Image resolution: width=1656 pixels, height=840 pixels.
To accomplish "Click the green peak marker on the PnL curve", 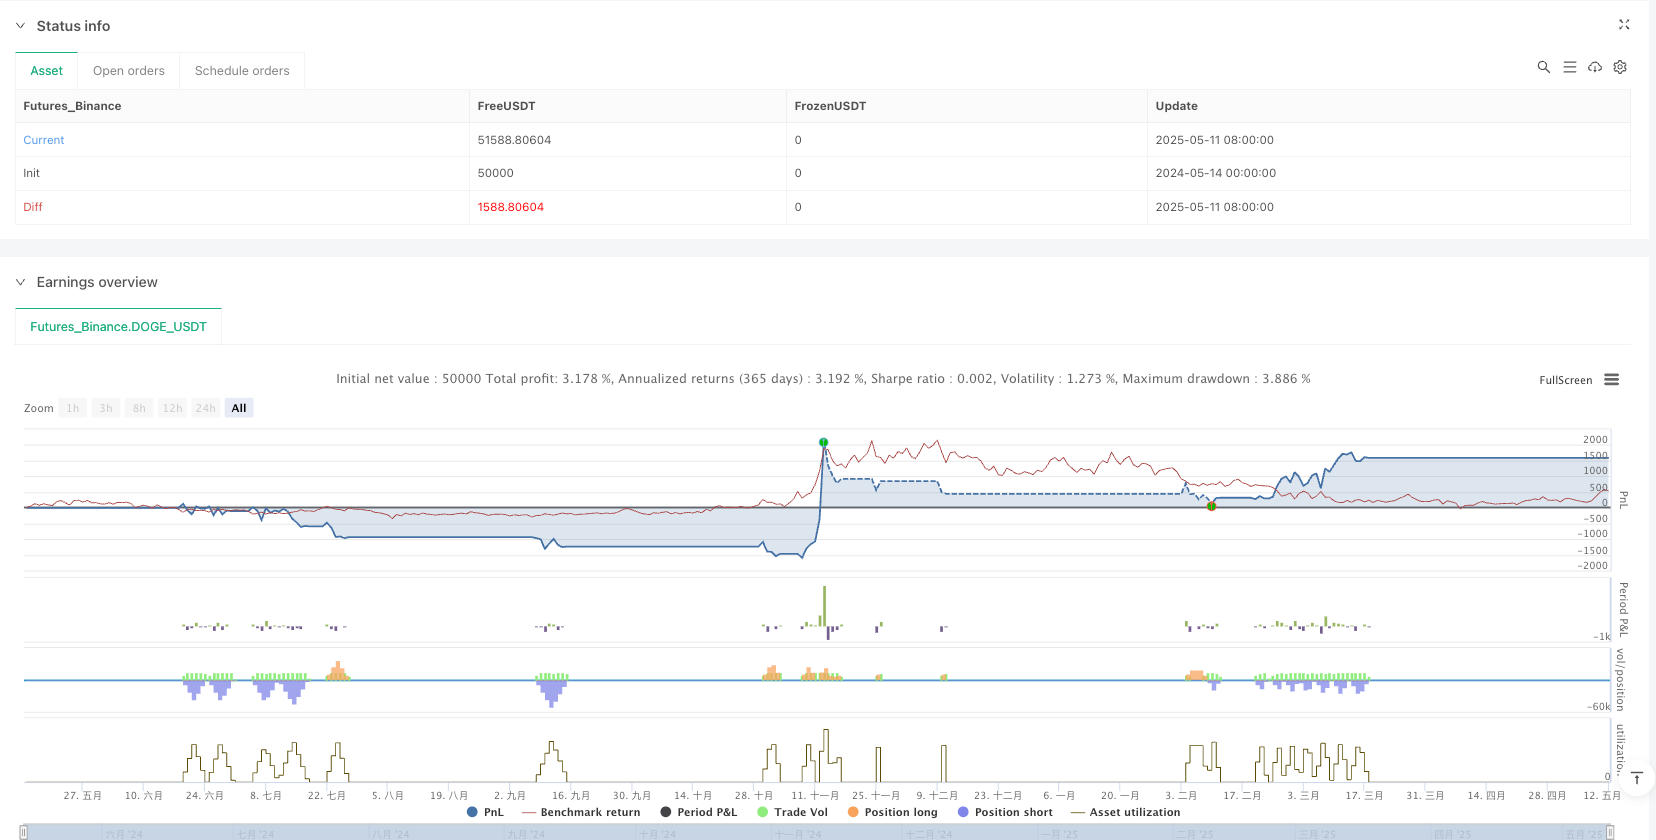I will (823, 442).
